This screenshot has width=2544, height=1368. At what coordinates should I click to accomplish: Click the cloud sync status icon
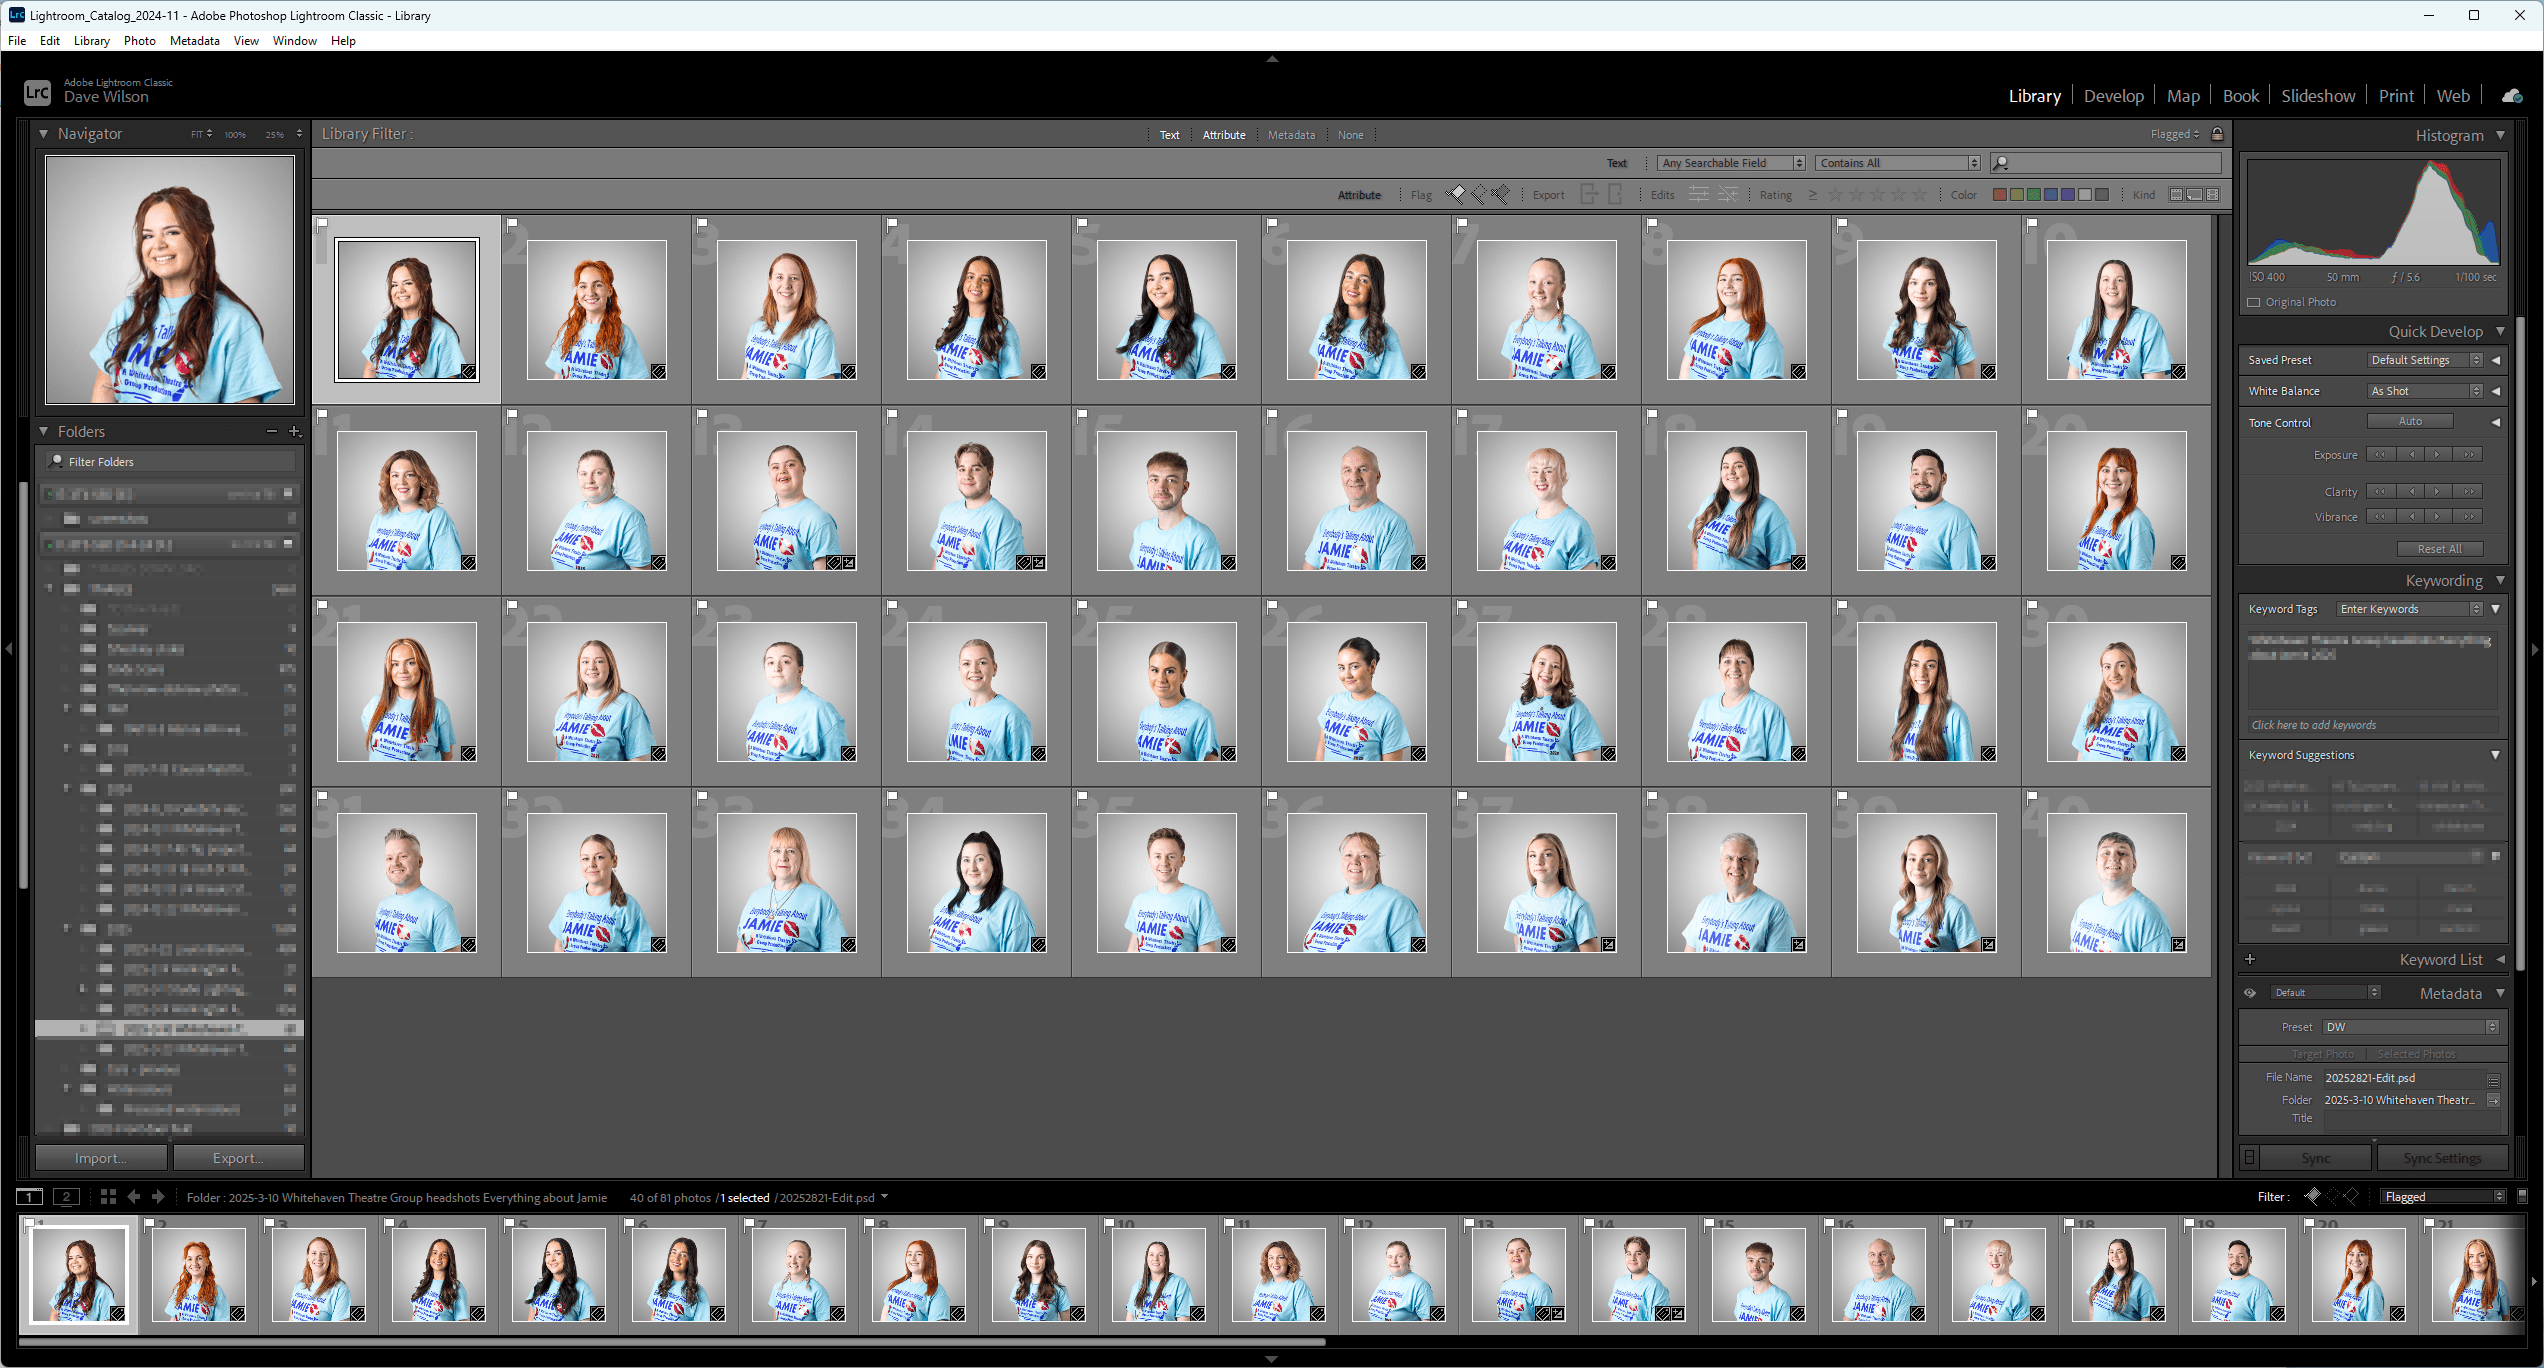pyautogui.click(x=2511, y=96)
